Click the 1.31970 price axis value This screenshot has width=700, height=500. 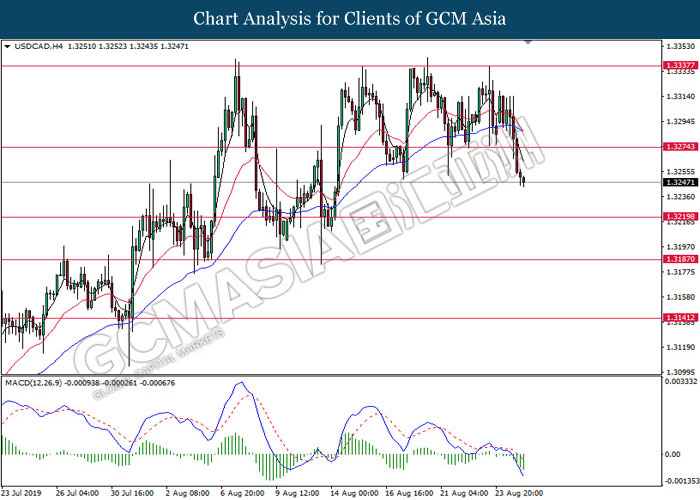[680, 246]
